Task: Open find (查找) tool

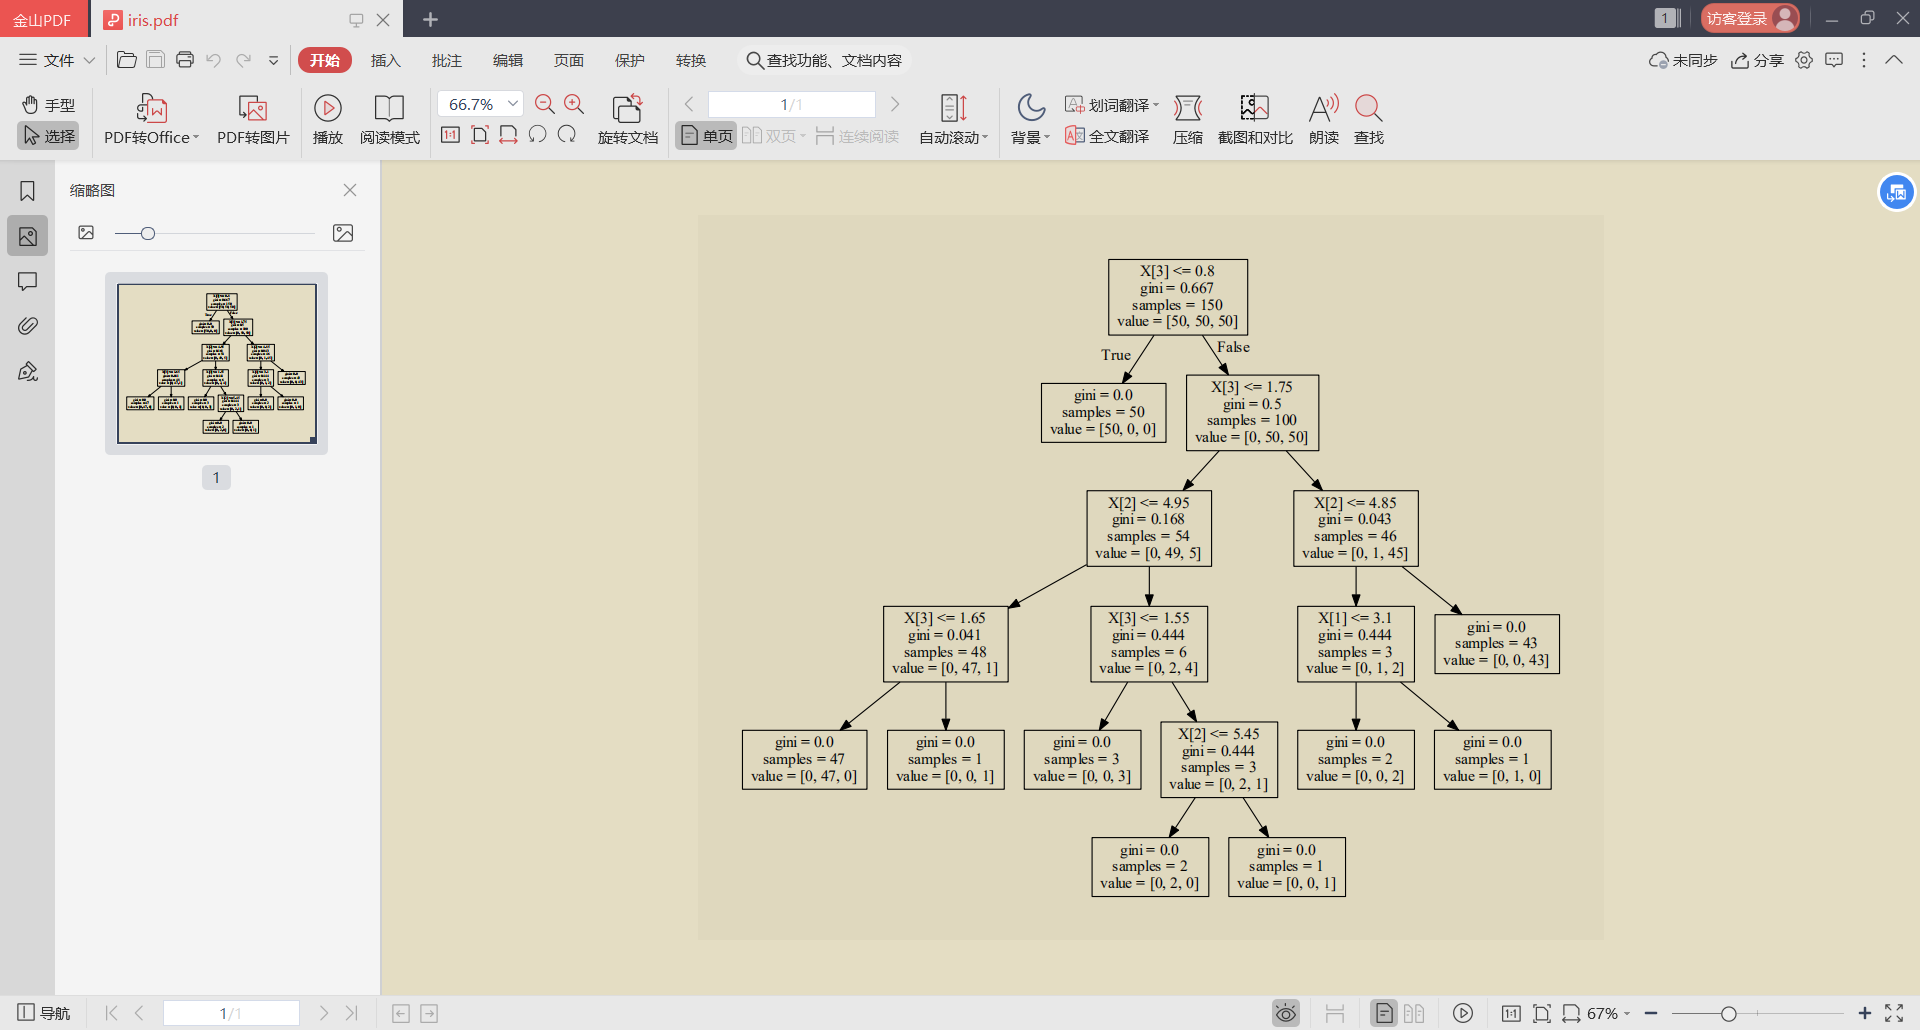Action: click(1369, 120)
